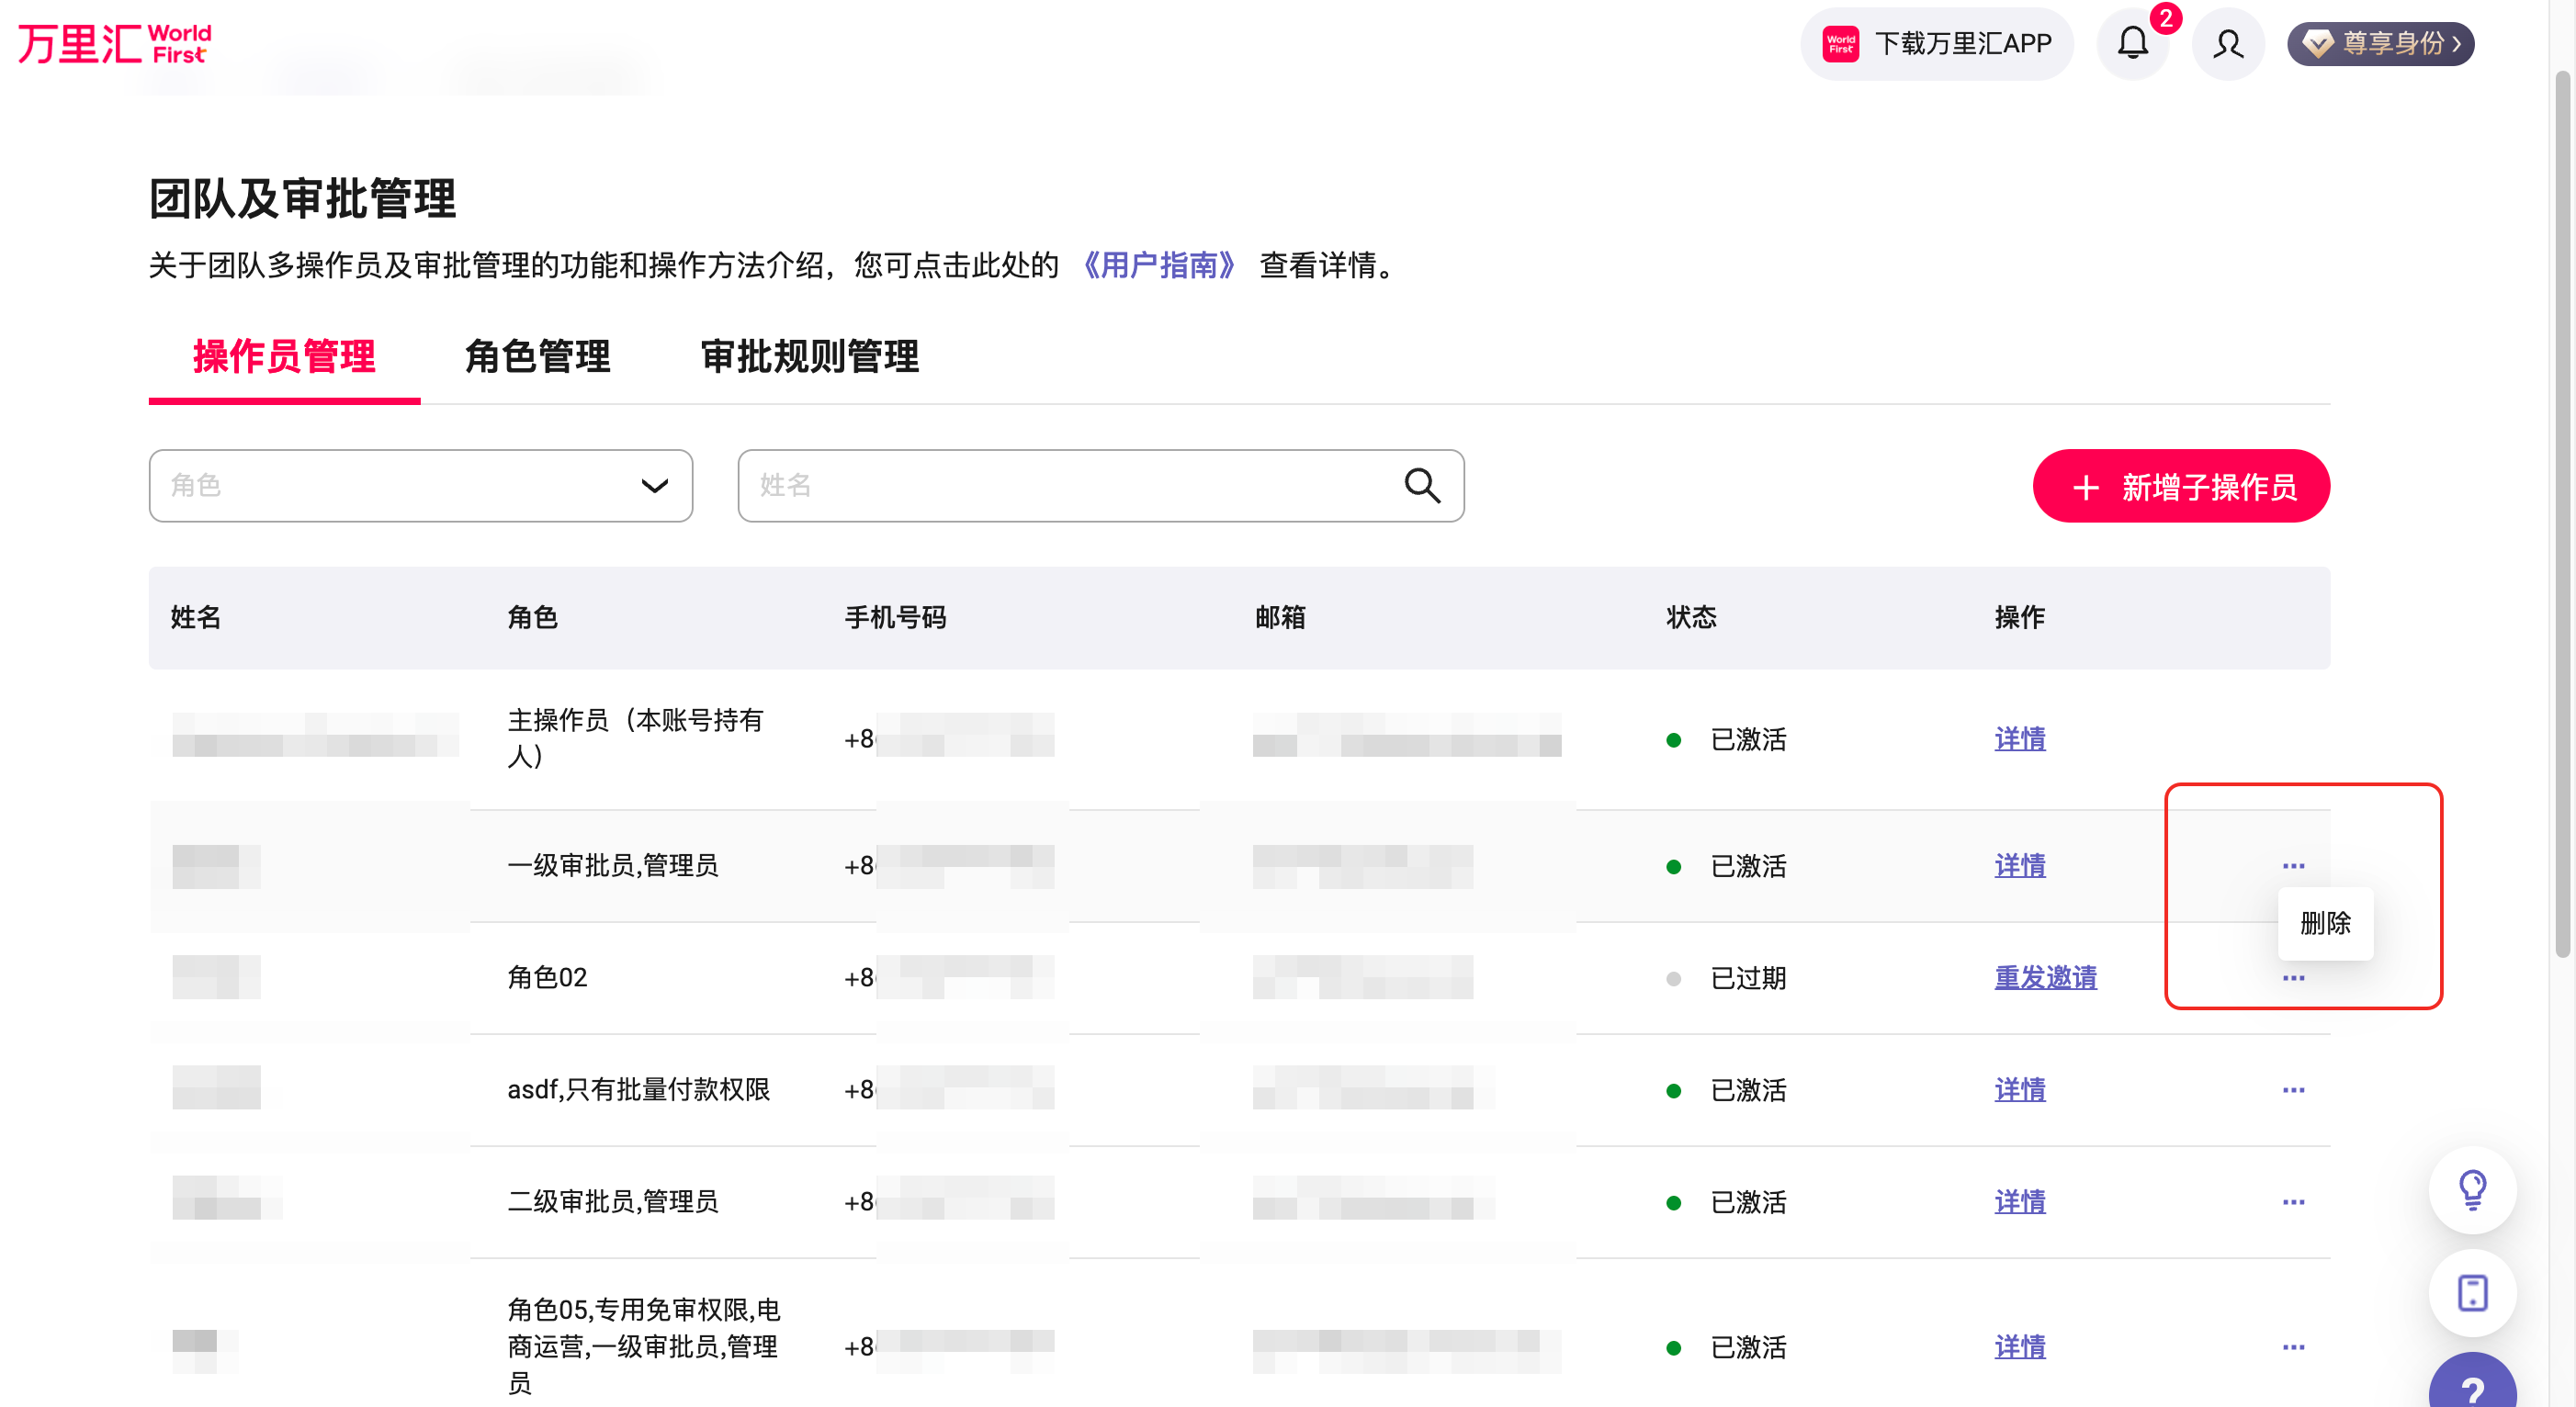Image resolution: width=2576 pixels, height=1407 pixels.
Task: Click the lightbulb tips icon at bottom right
Action: coord(2472,1190)
